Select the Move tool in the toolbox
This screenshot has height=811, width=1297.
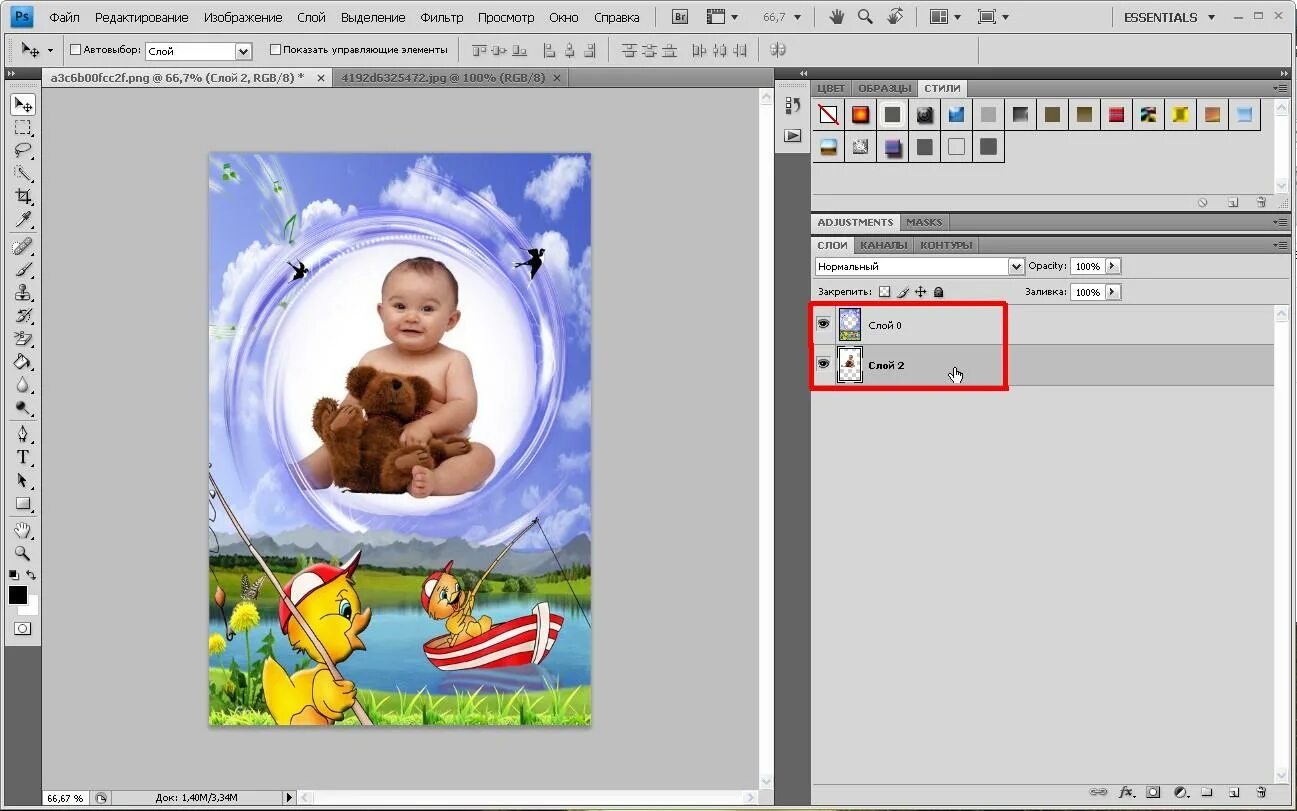(22, 105)
